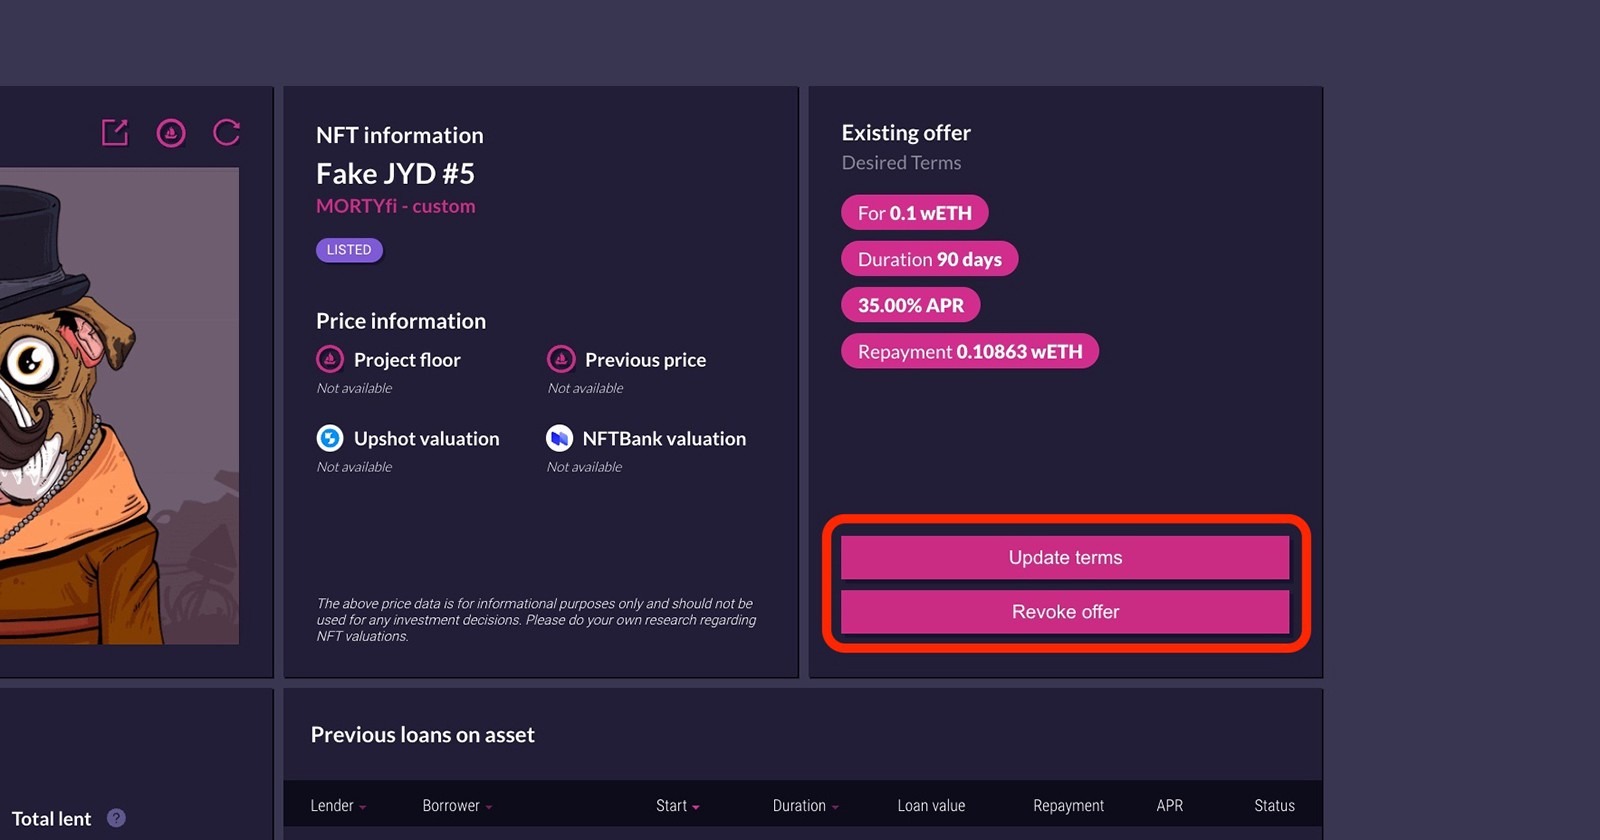Click the Desired Terms subtitle

coord(901,163)
